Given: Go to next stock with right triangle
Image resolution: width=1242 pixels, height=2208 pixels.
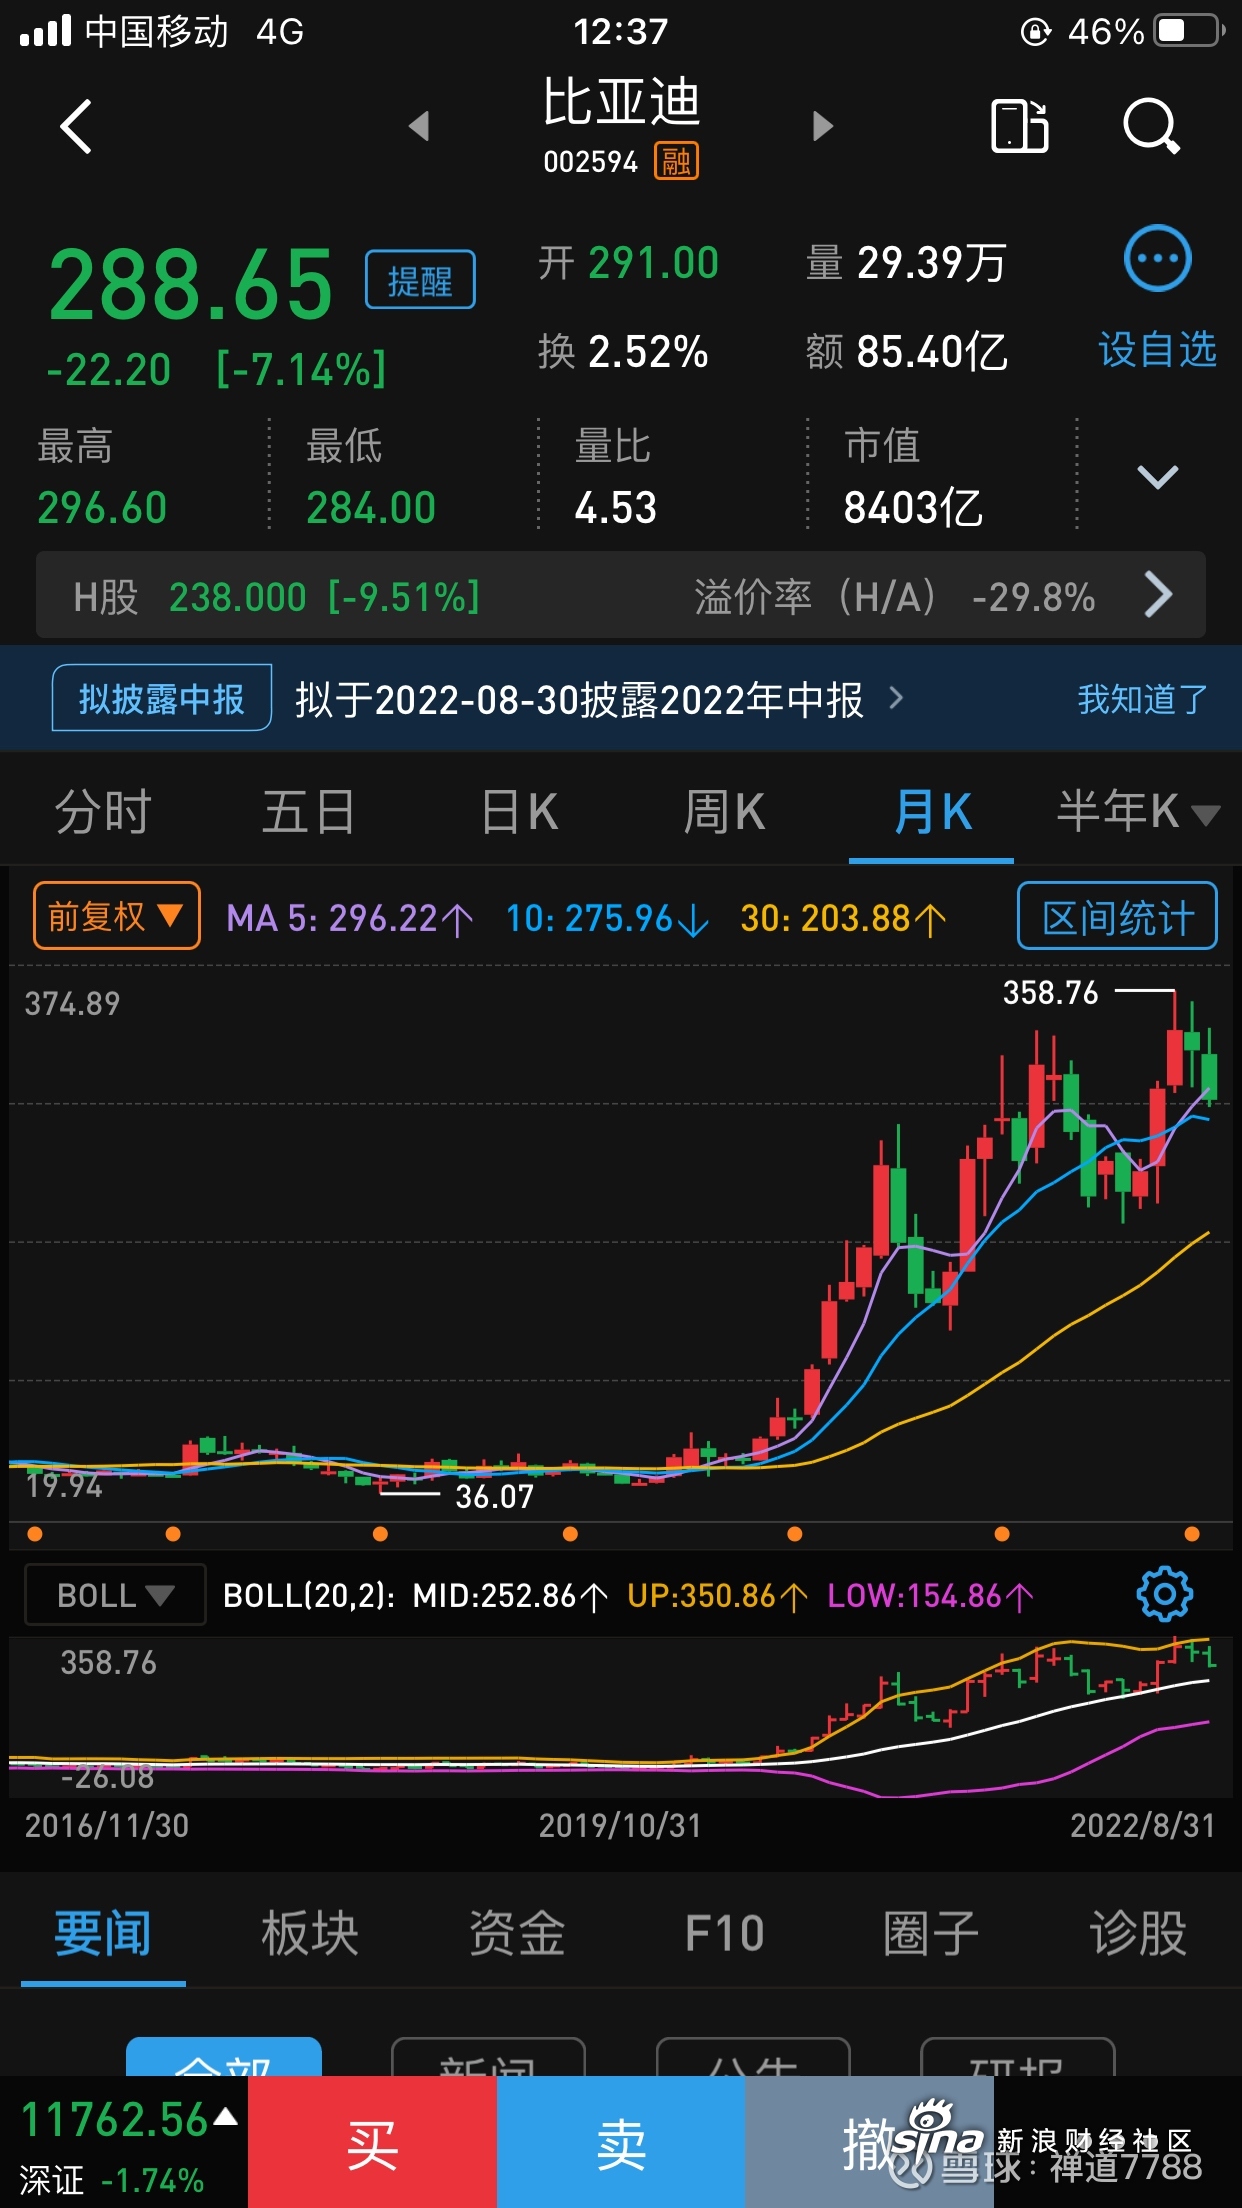Looking at the screenshot, I should (x=823, y=126).
